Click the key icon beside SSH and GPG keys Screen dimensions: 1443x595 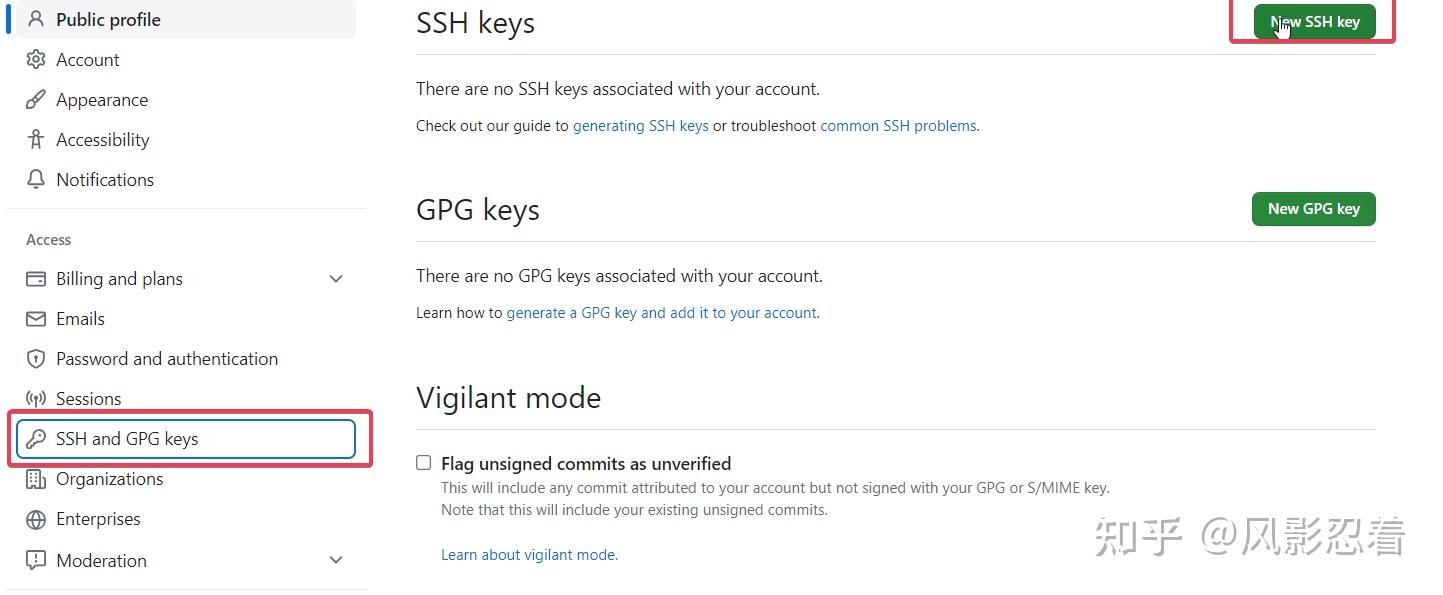tap(38, 438)
